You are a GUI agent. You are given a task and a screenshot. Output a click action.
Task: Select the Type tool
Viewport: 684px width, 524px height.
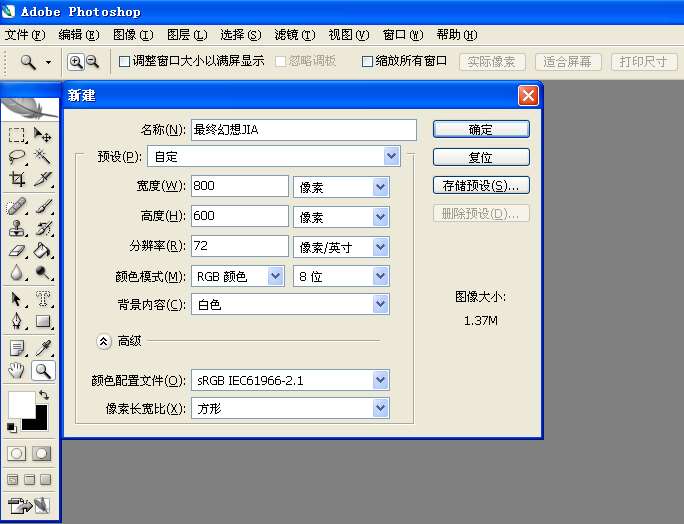(x=42, y=299)
